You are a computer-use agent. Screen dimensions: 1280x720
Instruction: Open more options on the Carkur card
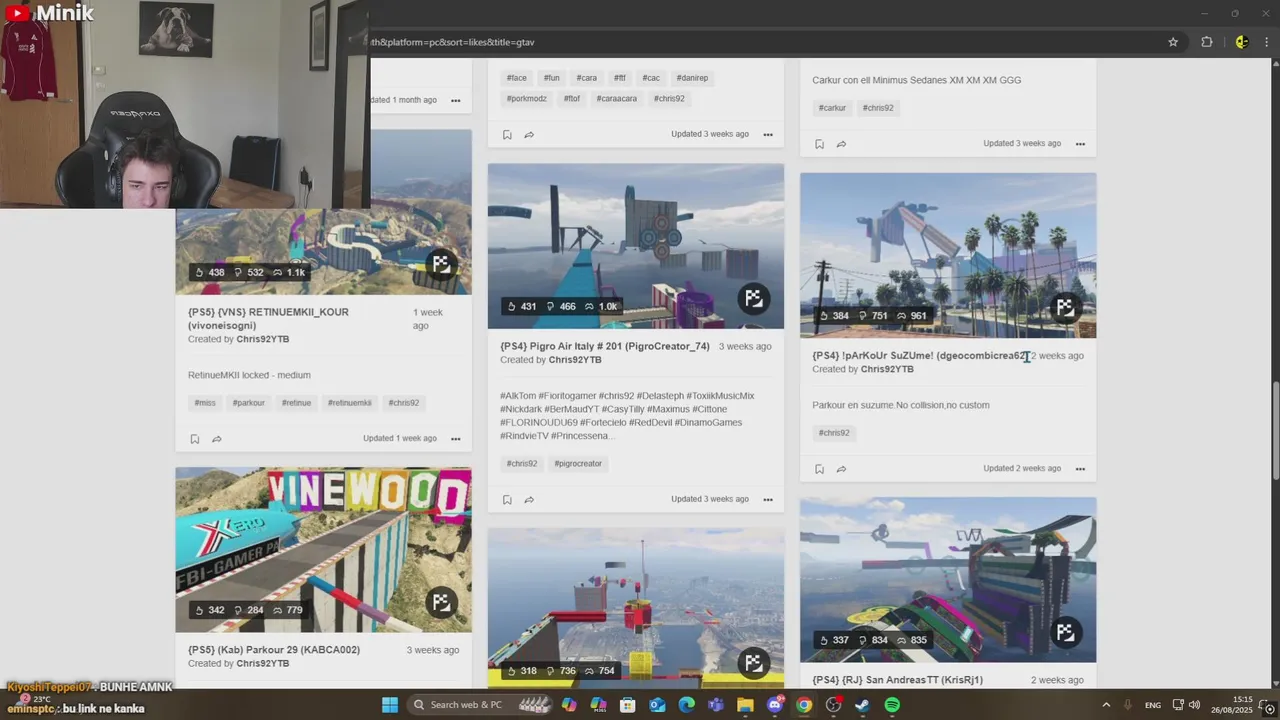pos(1080,144)
